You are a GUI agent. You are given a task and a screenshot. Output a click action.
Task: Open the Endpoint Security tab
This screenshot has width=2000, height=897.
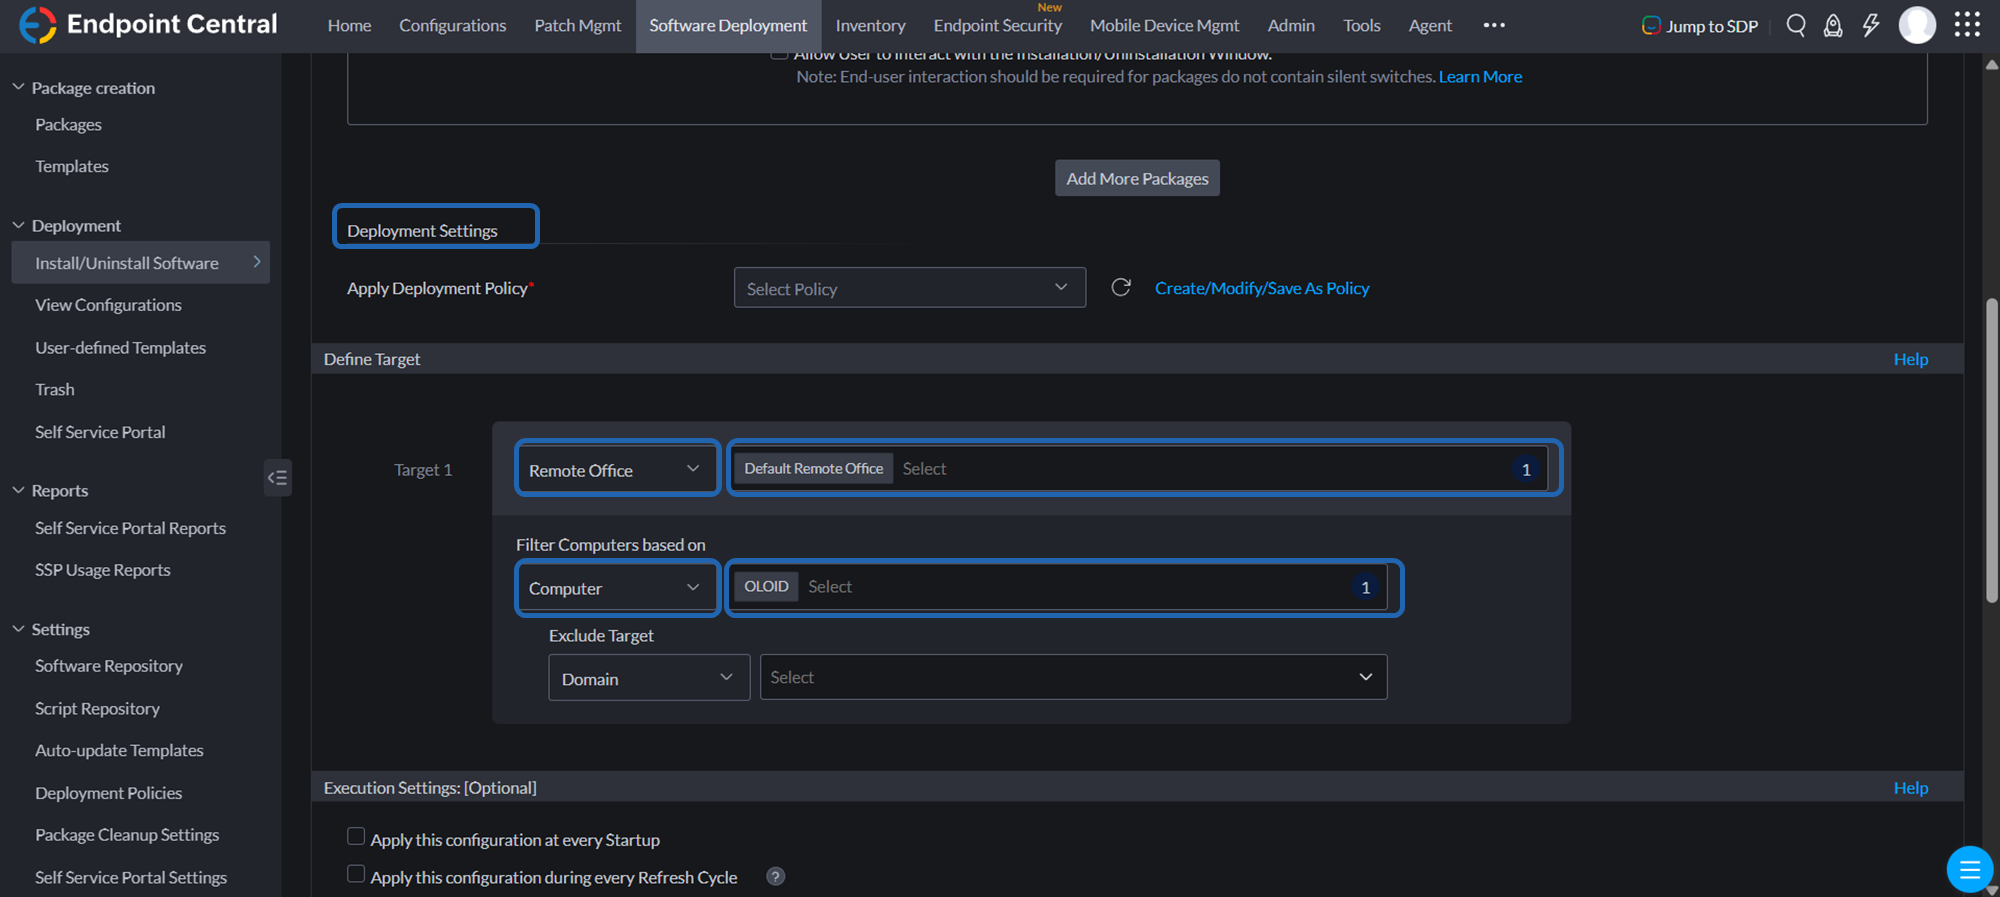pos(997,26)
